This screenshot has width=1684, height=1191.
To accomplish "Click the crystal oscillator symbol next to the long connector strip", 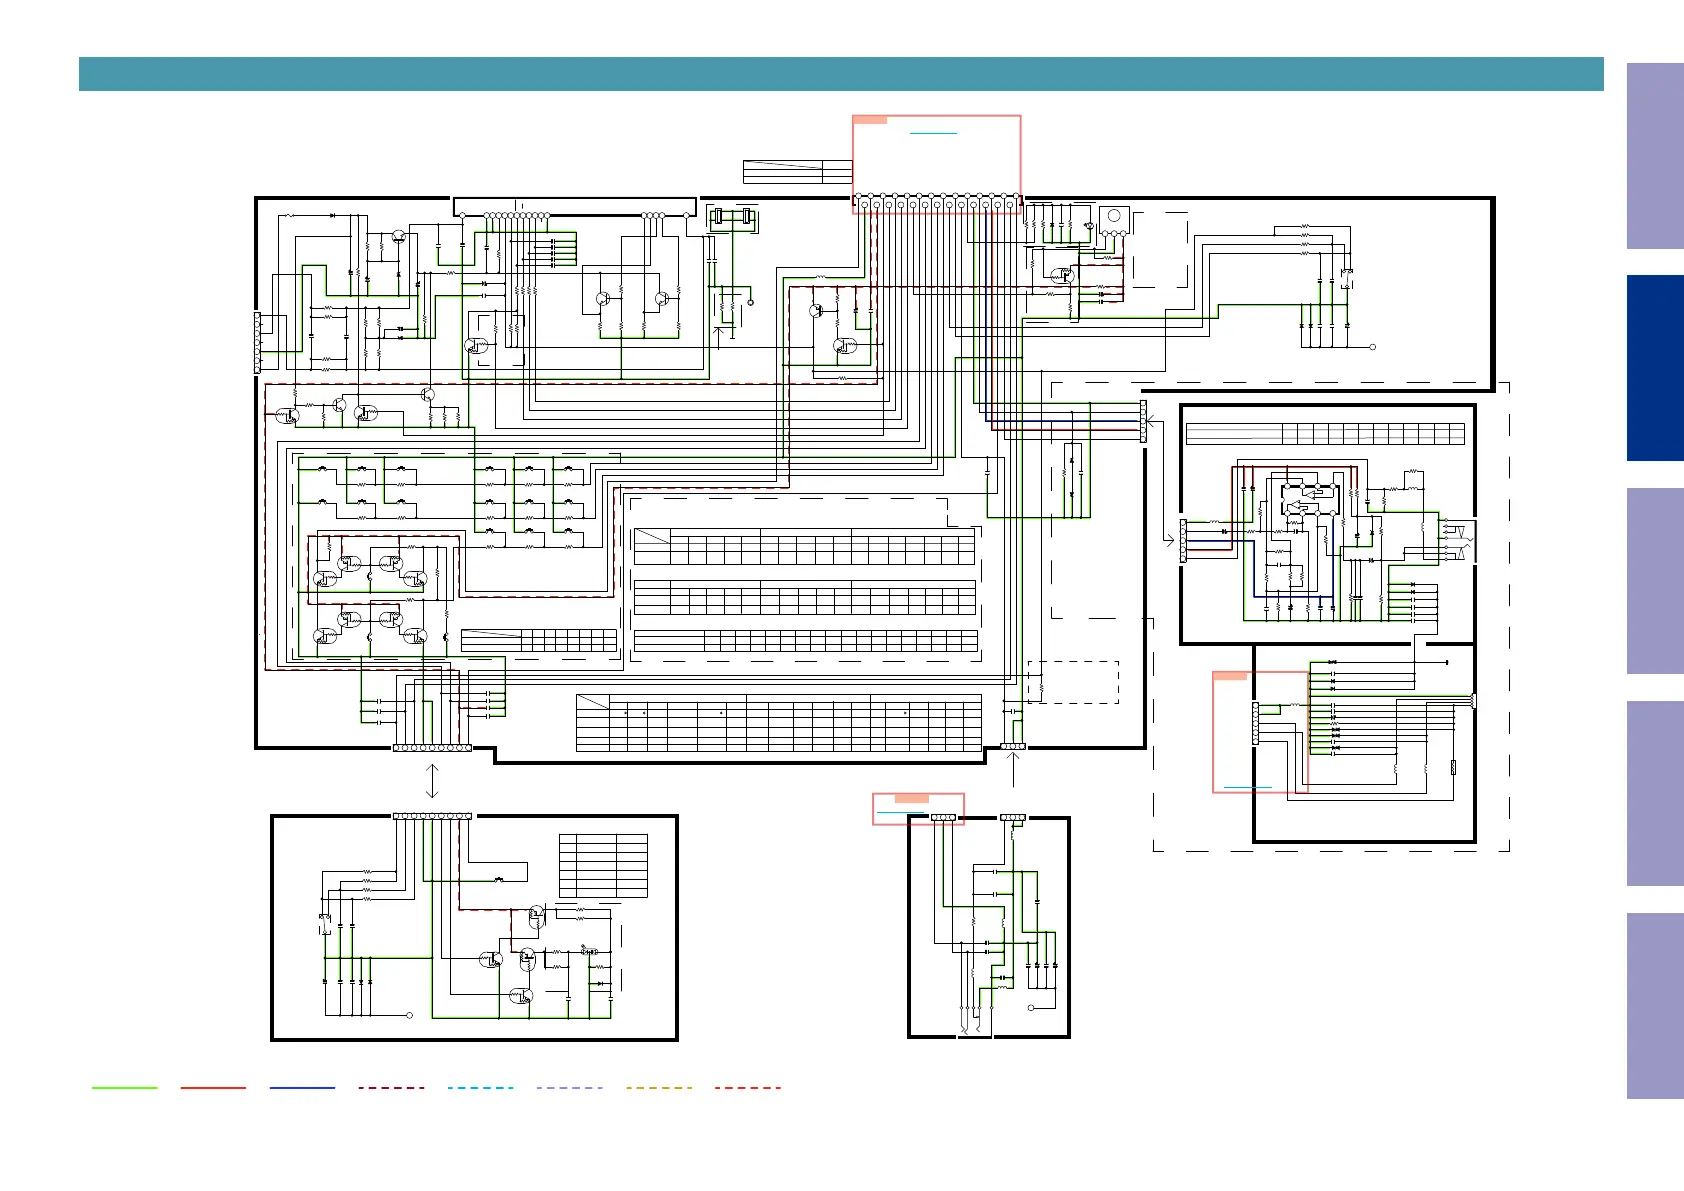I will click(x=733, y=217).
